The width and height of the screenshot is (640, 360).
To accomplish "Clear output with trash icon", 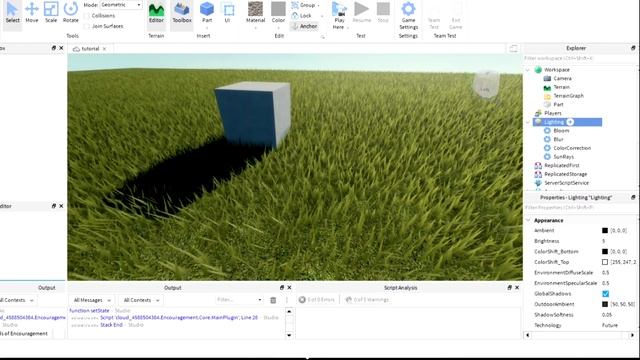I will (273, 300).
